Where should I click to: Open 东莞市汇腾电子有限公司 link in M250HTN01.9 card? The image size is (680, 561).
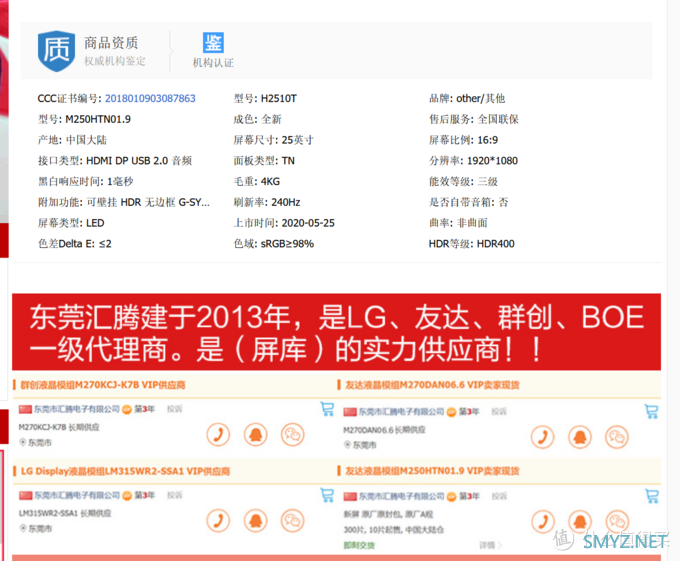402,496
